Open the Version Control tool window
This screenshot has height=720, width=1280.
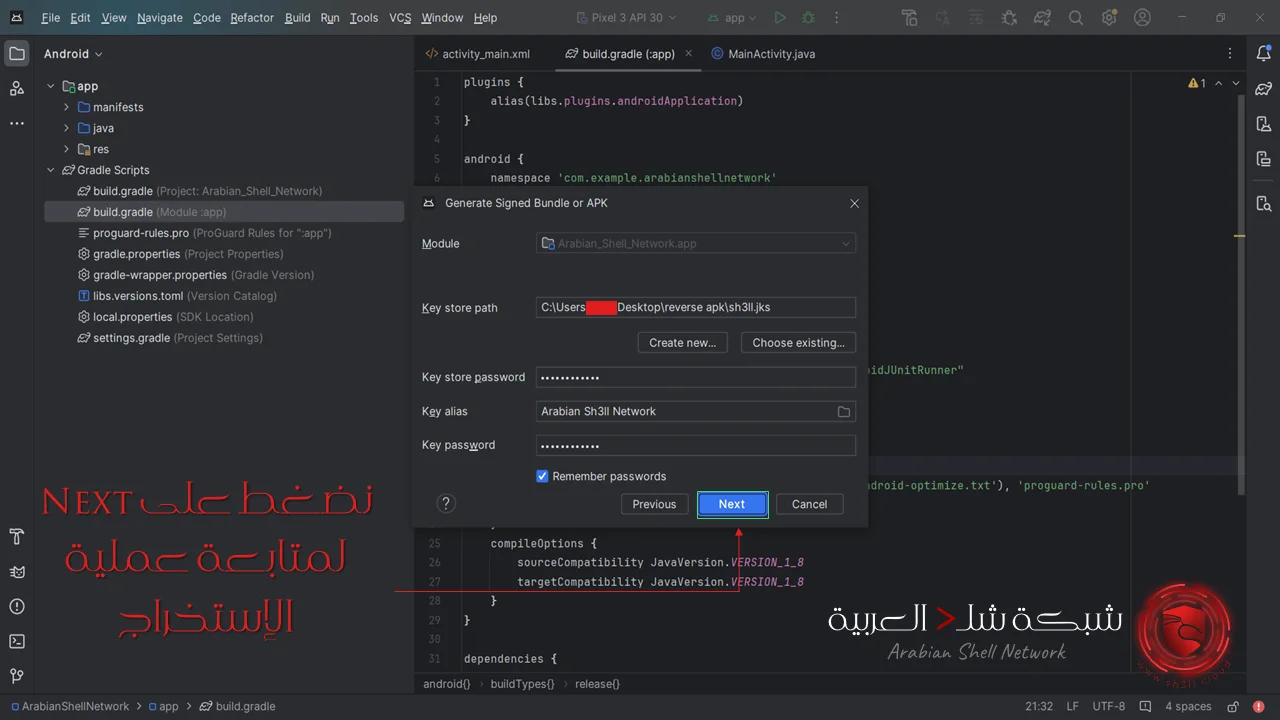point(17,676)
